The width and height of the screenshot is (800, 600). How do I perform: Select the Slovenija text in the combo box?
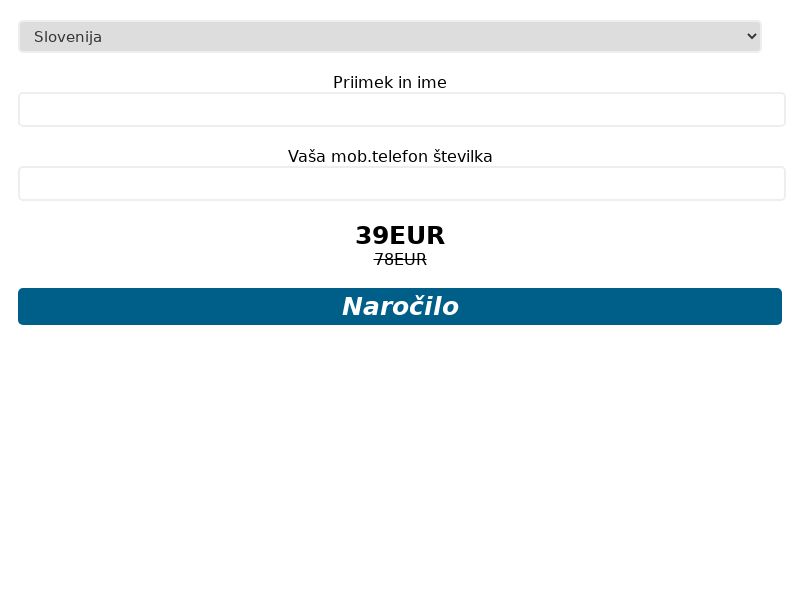coord(68,36)
